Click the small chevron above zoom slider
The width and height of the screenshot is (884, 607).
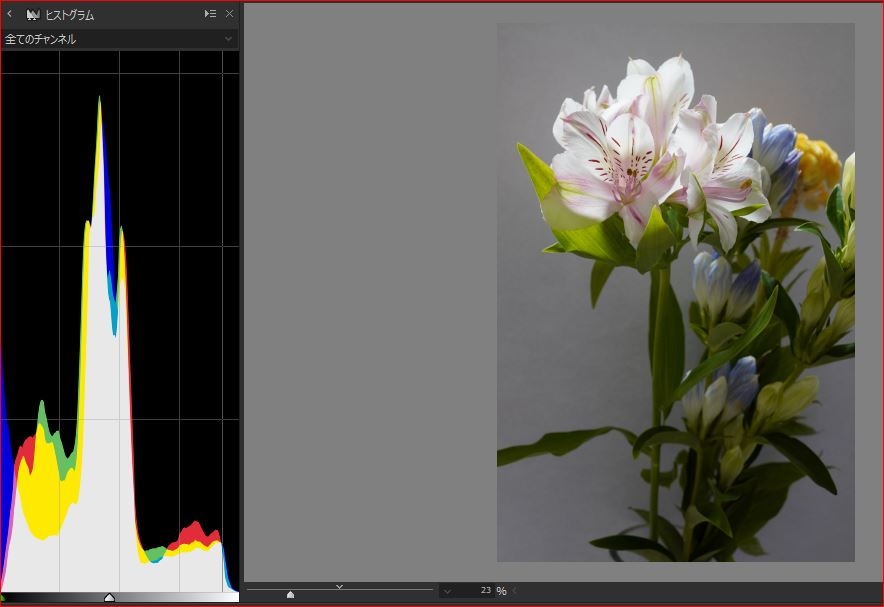coord(339,587)
